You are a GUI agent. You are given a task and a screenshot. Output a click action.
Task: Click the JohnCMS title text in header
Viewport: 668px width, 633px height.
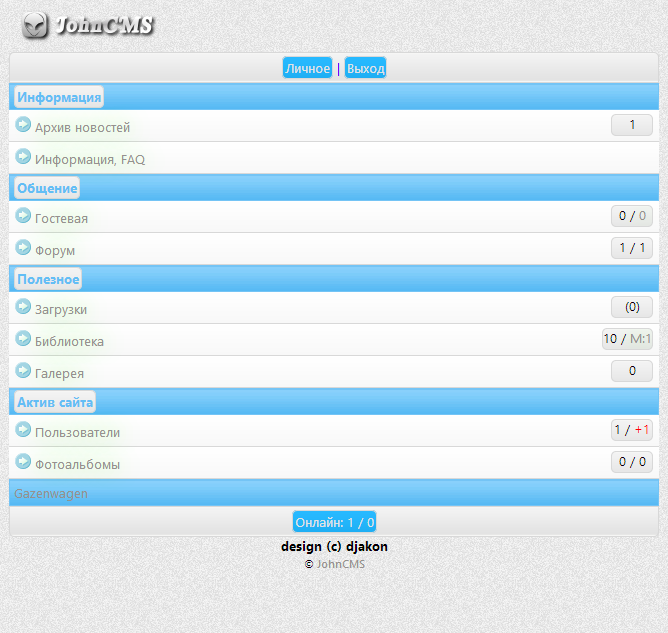[104, 25]
